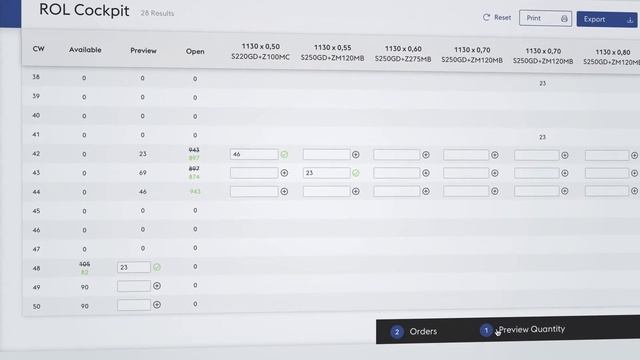The height and width of the screenshot is (360, 640).
Task: Click empty 1130 x 0,55 field in CW 42
Action: pos(326,154)
